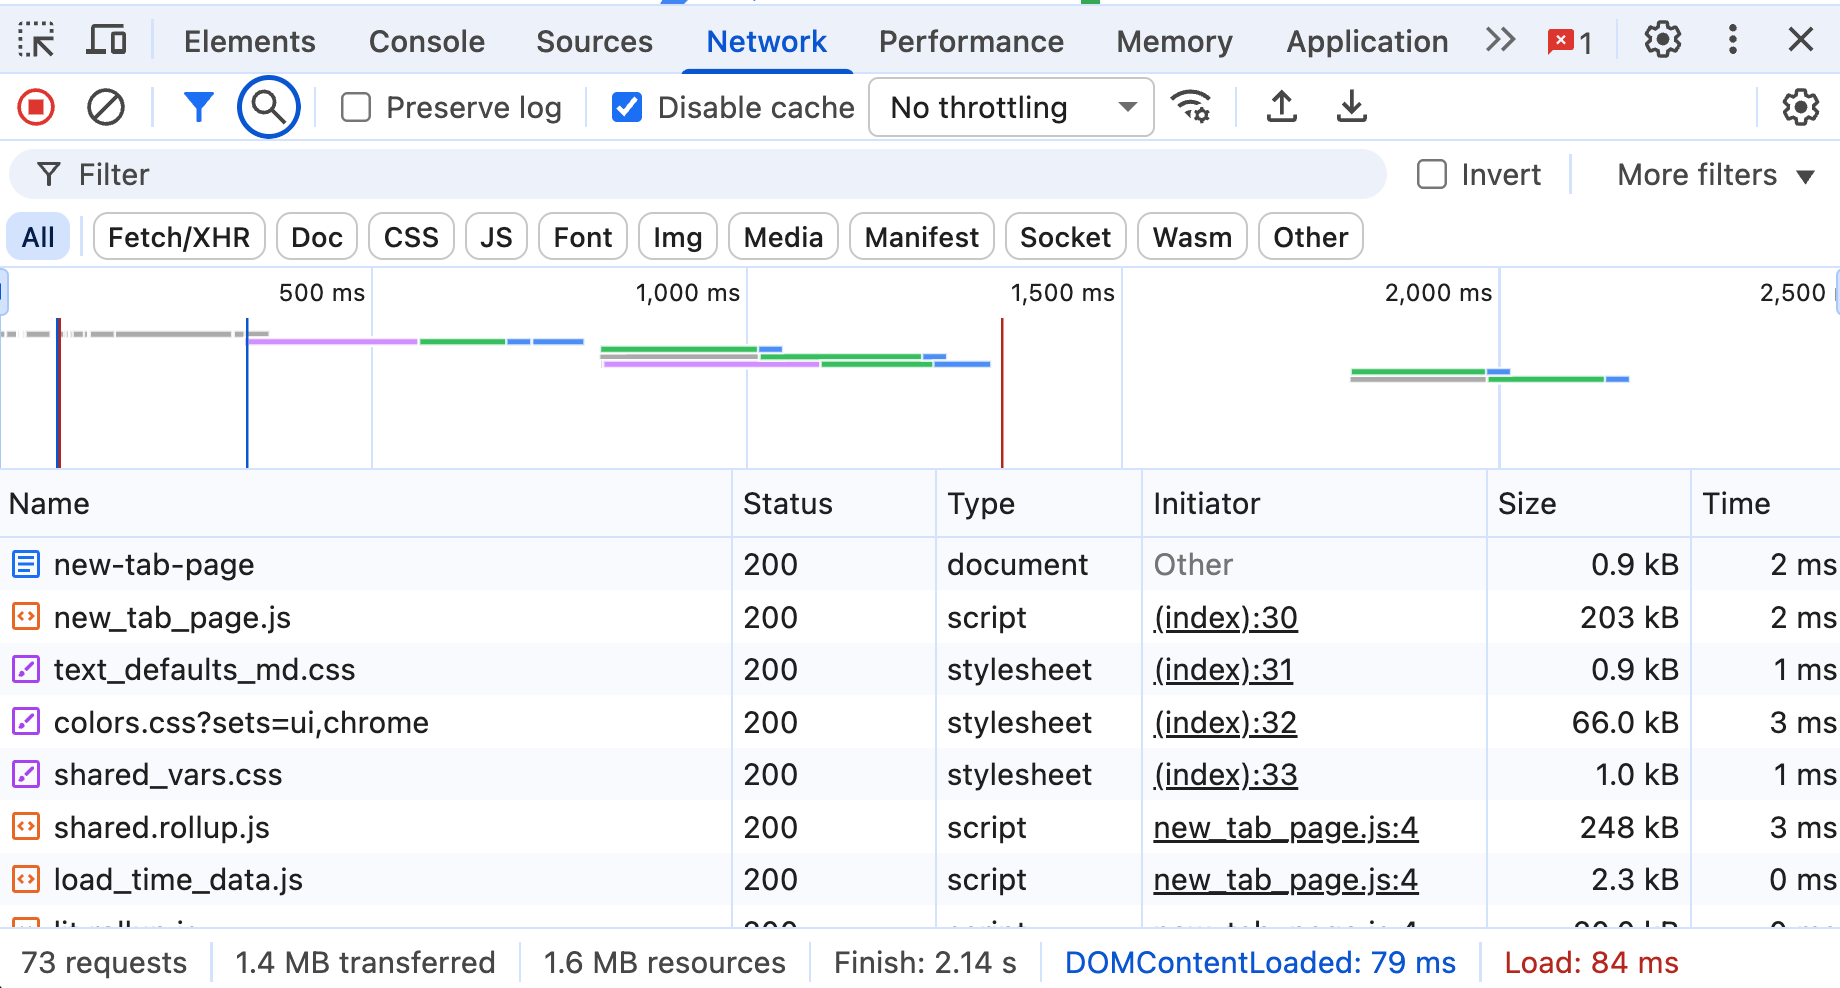Expand the More filters dropdown
Screen dimensions: 1840x988
tap(1715, 175)
